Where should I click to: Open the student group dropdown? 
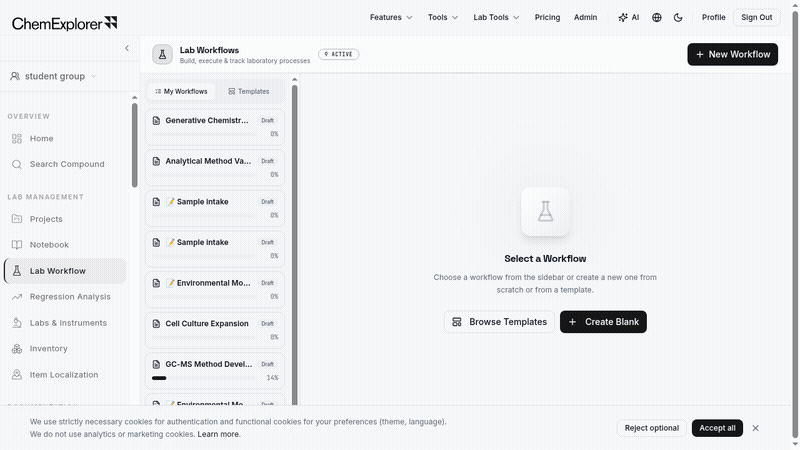[54, 76]
